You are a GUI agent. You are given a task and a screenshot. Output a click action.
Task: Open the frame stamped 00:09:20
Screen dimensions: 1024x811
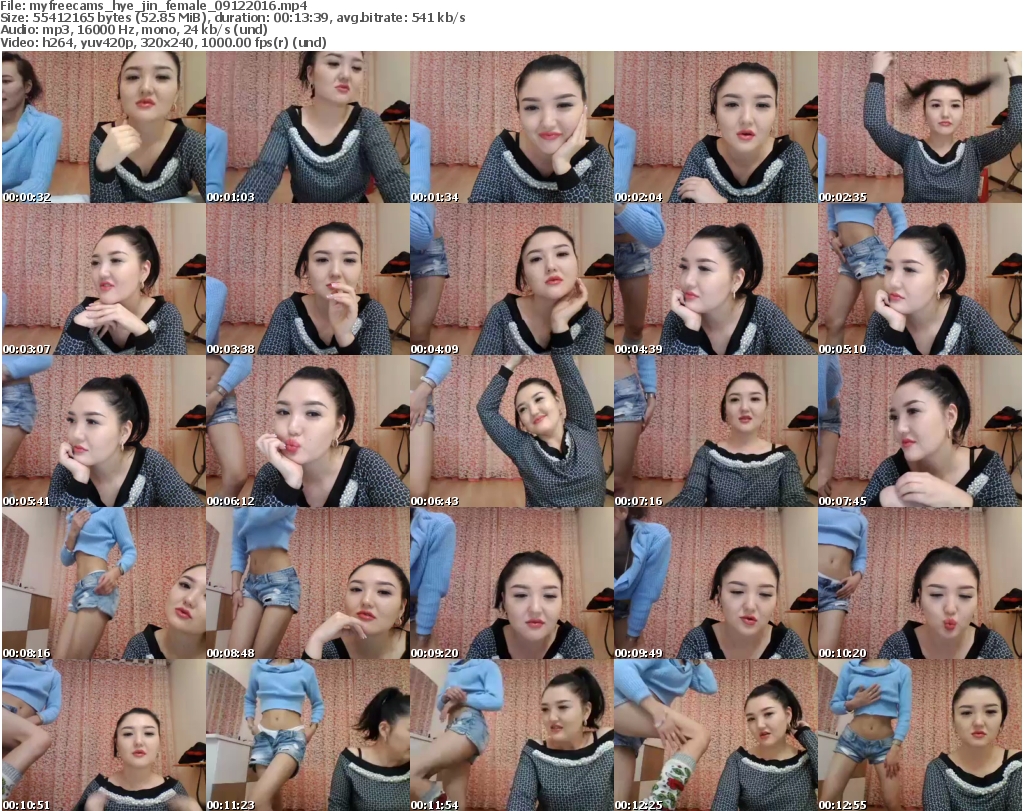coord(511,583)
